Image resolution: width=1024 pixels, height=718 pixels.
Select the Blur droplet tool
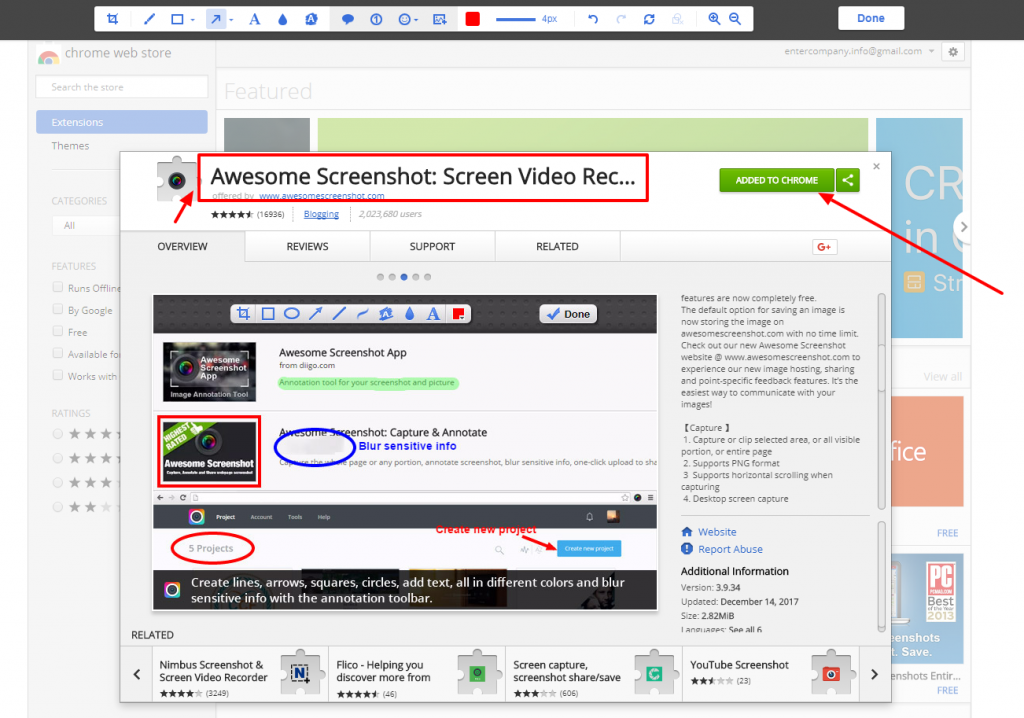(x=283, y=19)
